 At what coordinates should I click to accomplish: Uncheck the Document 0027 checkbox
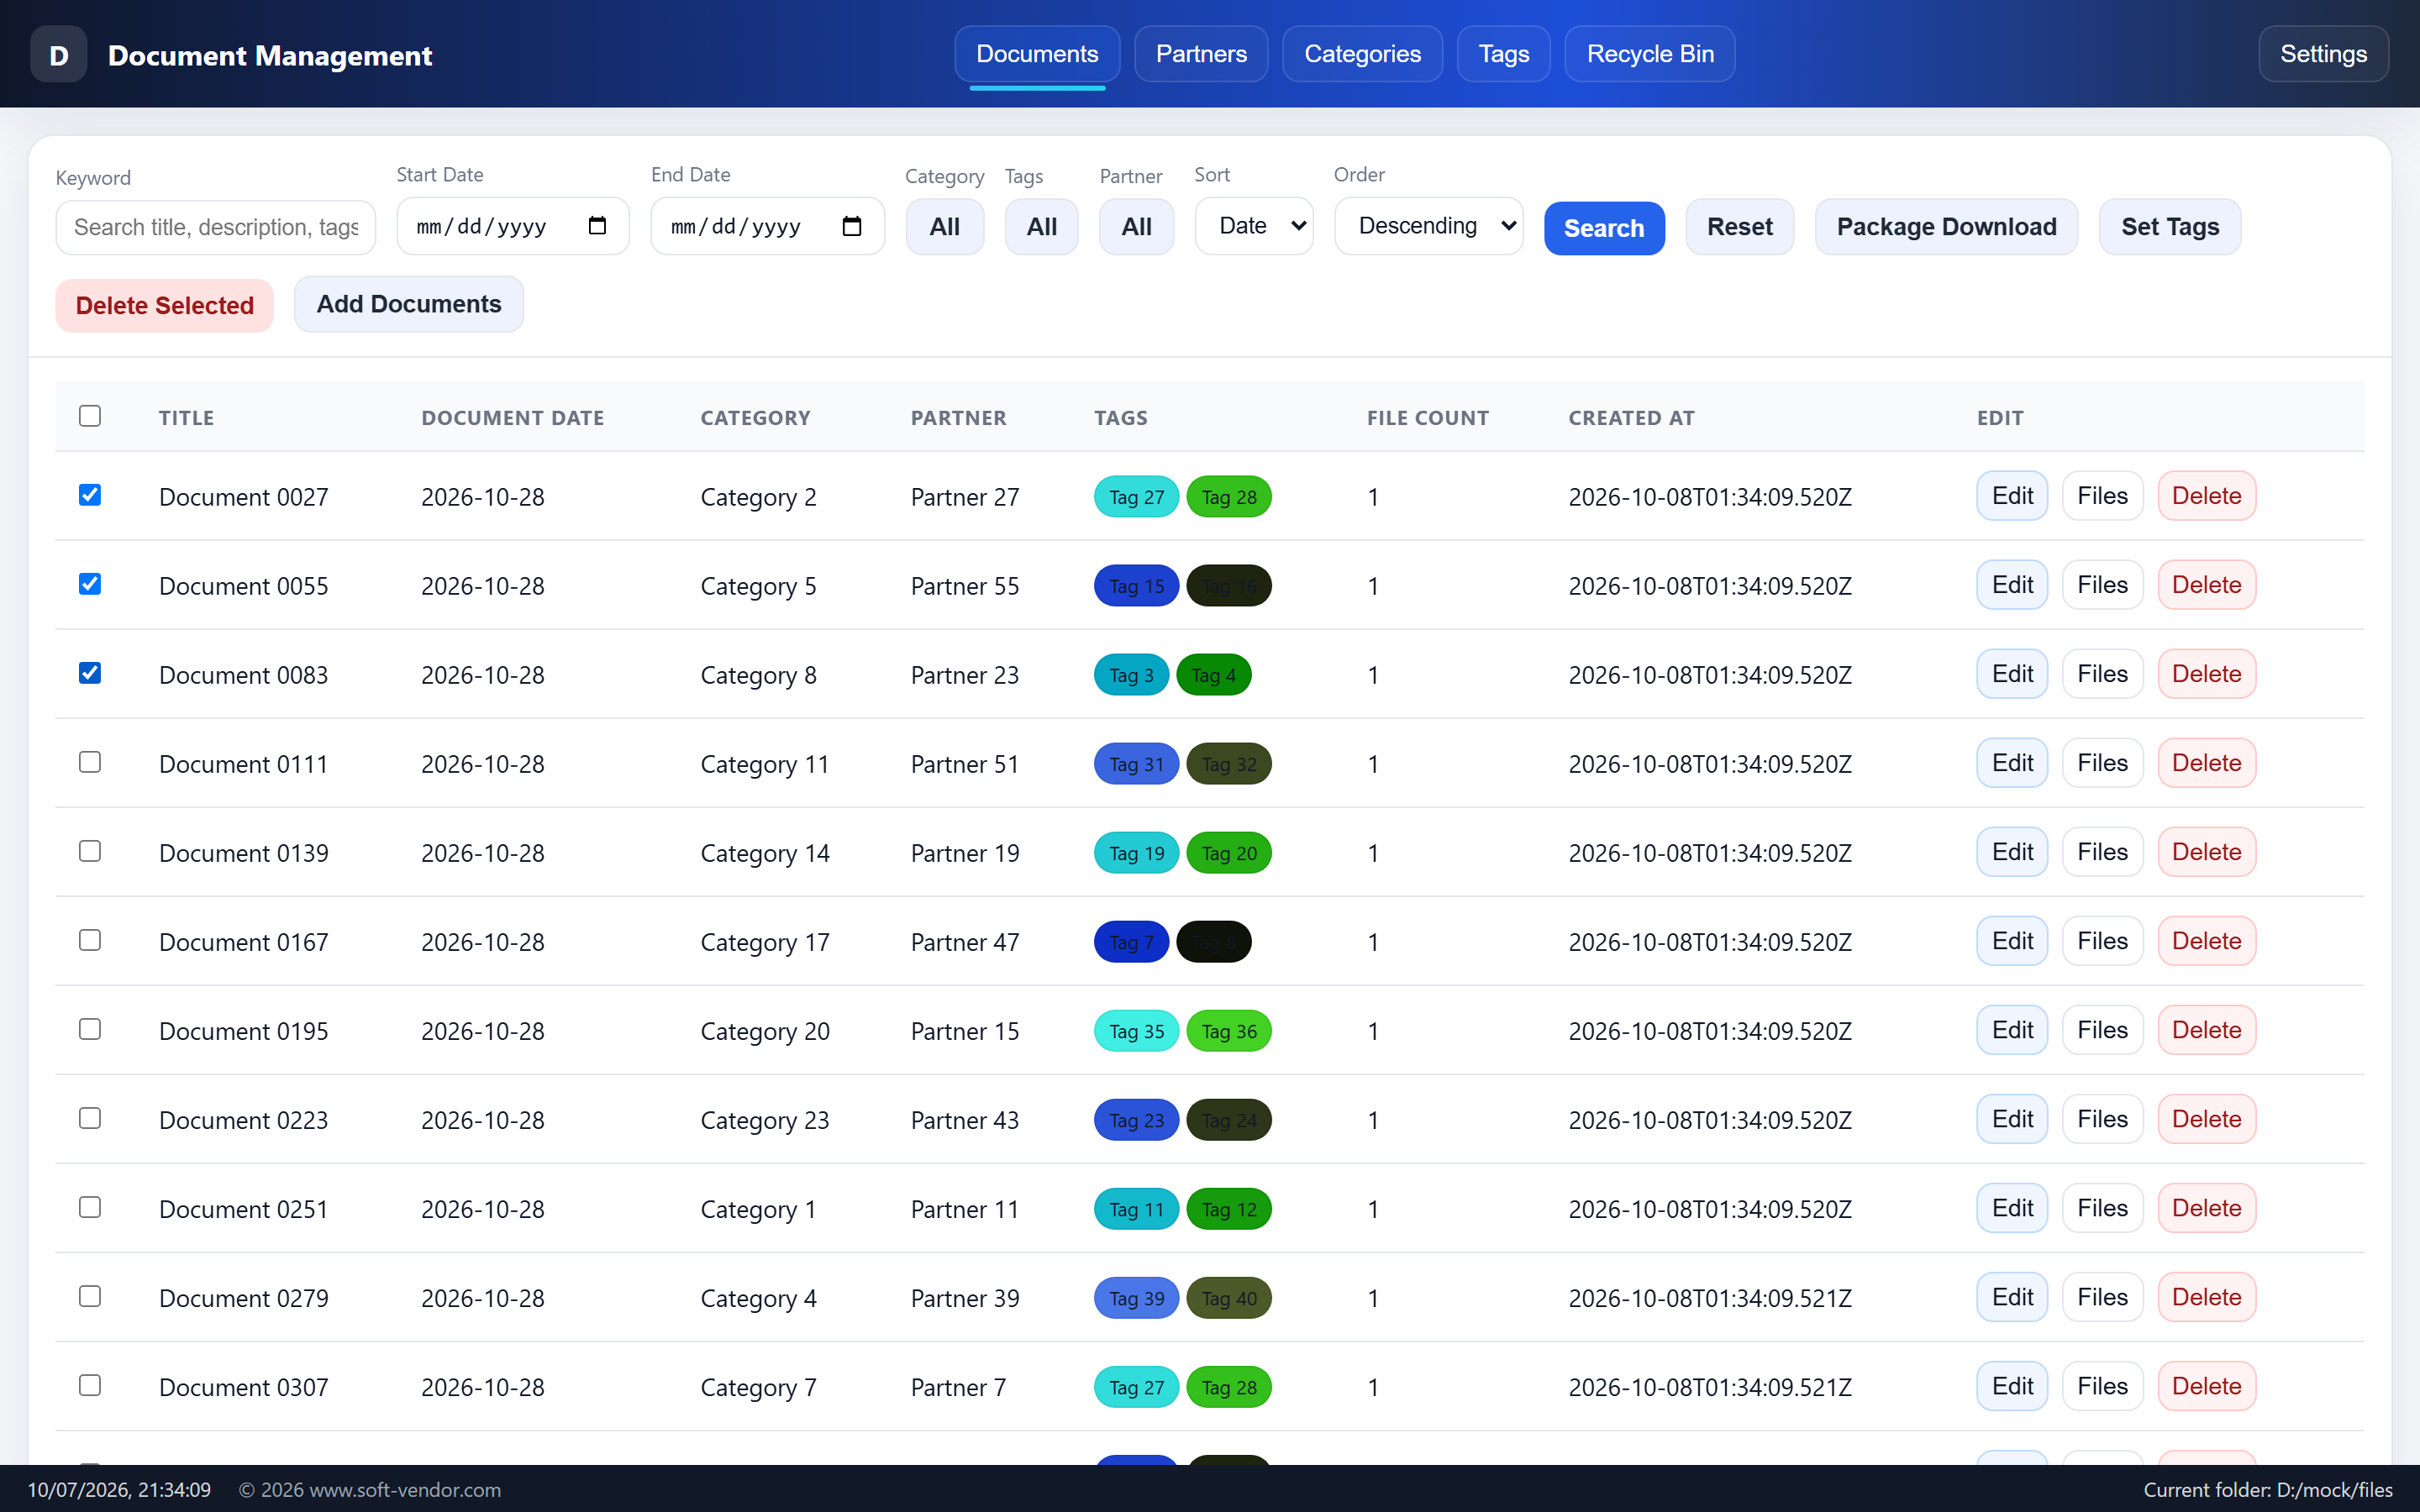tap(90, 495)
